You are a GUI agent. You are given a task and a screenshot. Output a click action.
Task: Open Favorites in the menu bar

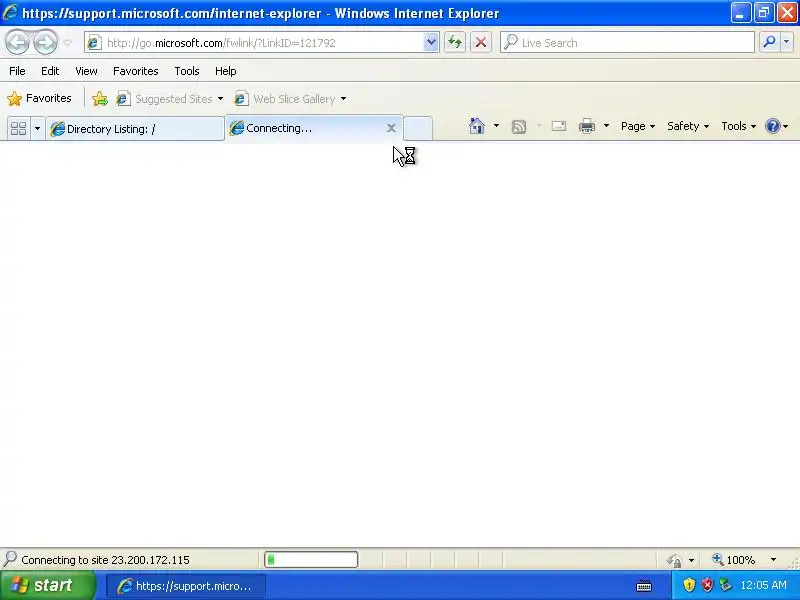click(x=136, y=71)
